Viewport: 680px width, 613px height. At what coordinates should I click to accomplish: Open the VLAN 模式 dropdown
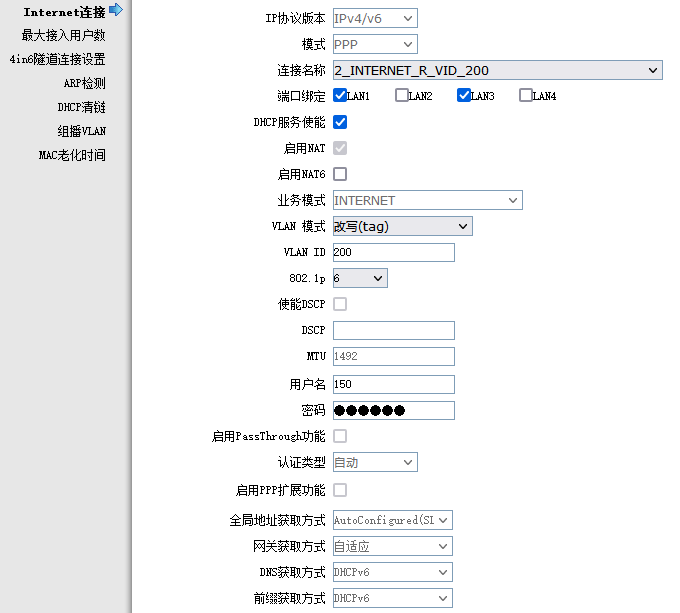coord(402,227)
